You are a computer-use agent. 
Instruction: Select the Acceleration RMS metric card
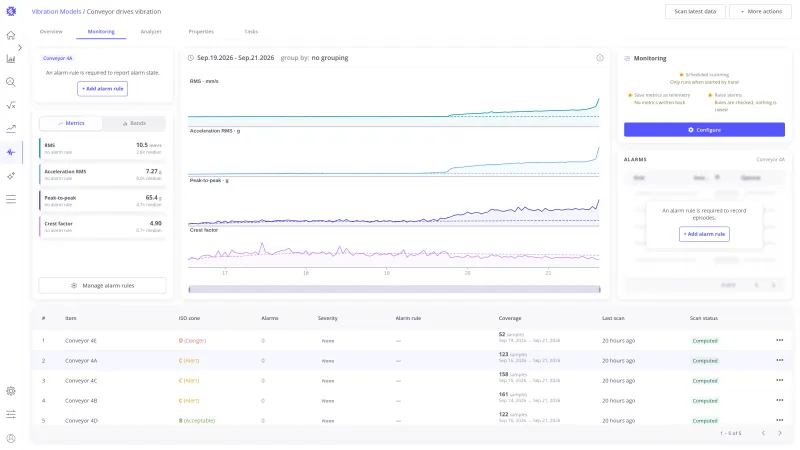(x=103, y=174)
